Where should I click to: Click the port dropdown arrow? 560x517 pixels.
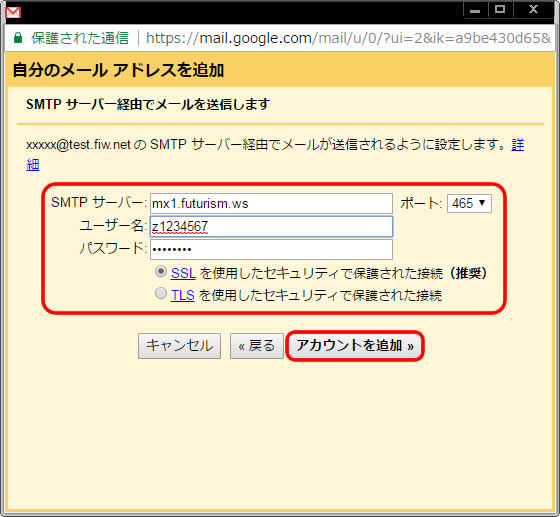(482, 203)
